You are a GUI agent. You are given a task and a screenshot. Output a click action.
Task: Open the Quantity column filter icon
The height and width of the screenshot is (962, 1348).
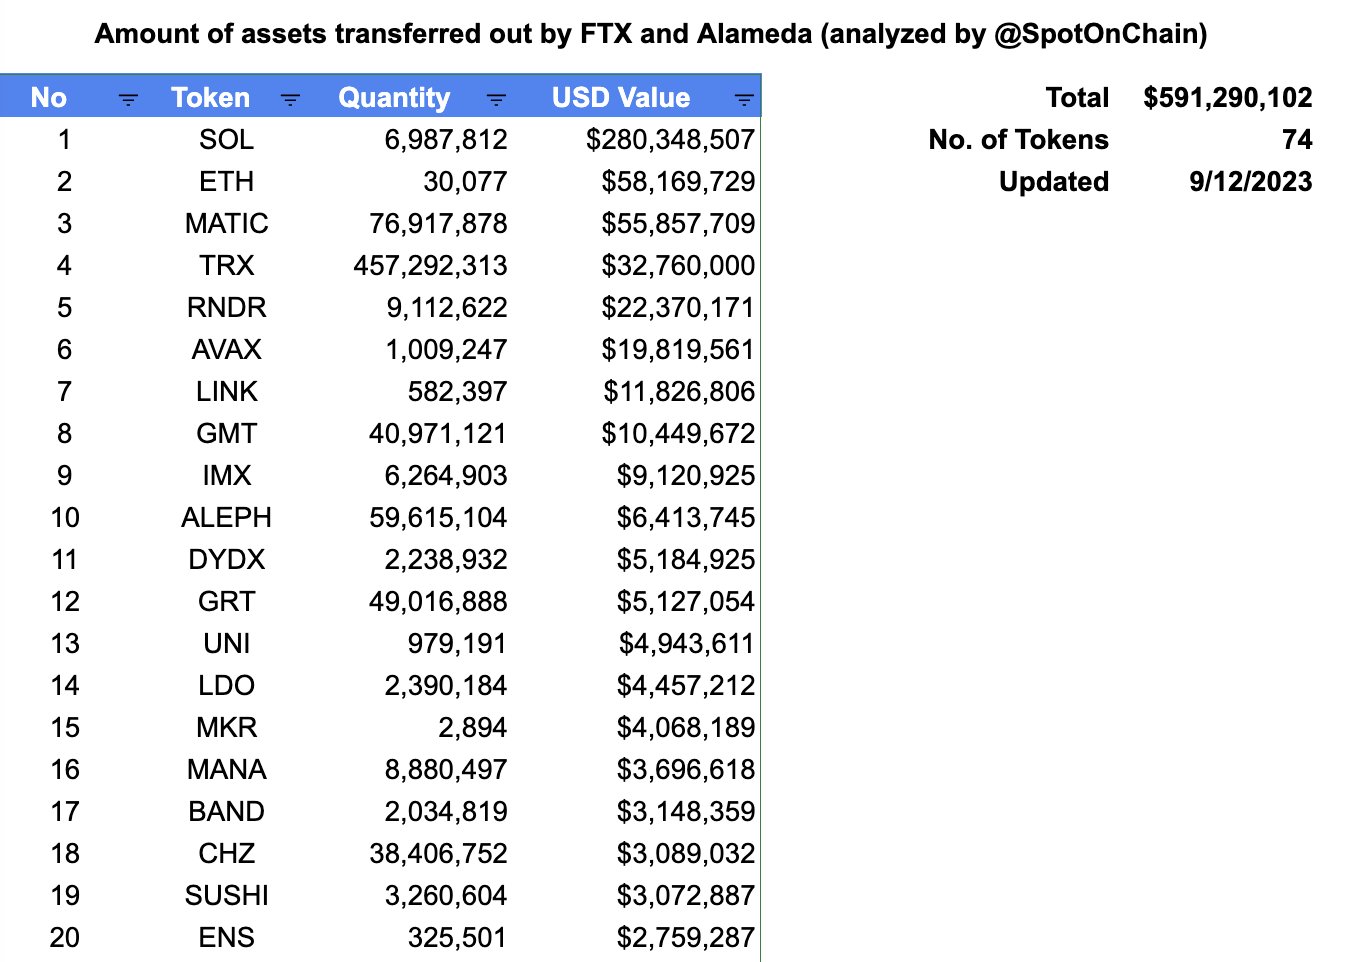[x=496, y=99]
